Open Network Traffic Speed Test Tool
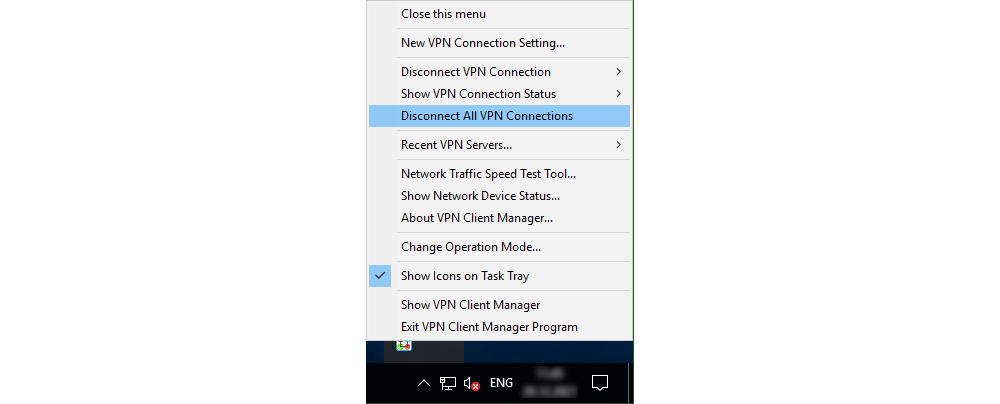 488,174
